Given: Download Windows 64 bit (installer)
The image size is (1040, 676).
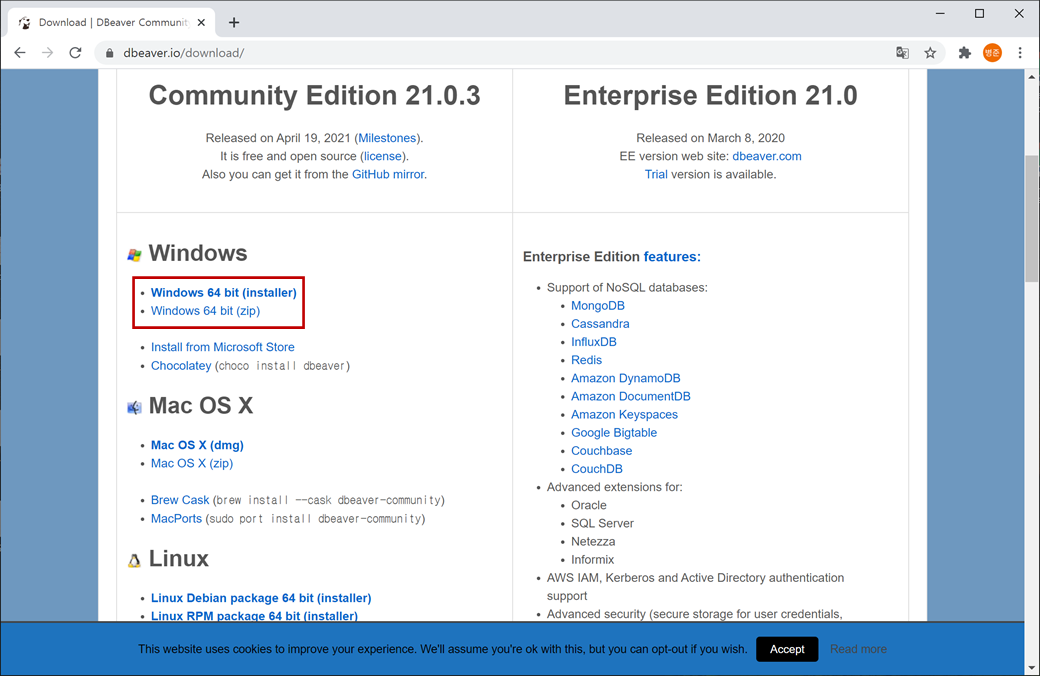Looking at the screenshot, I should (224, 293).
